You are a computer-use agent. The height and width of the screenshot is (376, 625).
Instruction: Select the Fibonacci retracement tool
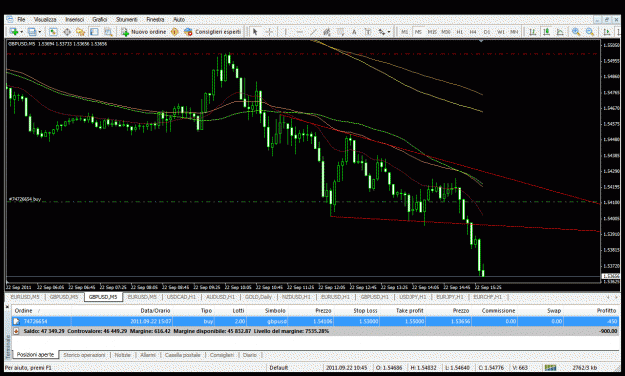click(340, 31)
